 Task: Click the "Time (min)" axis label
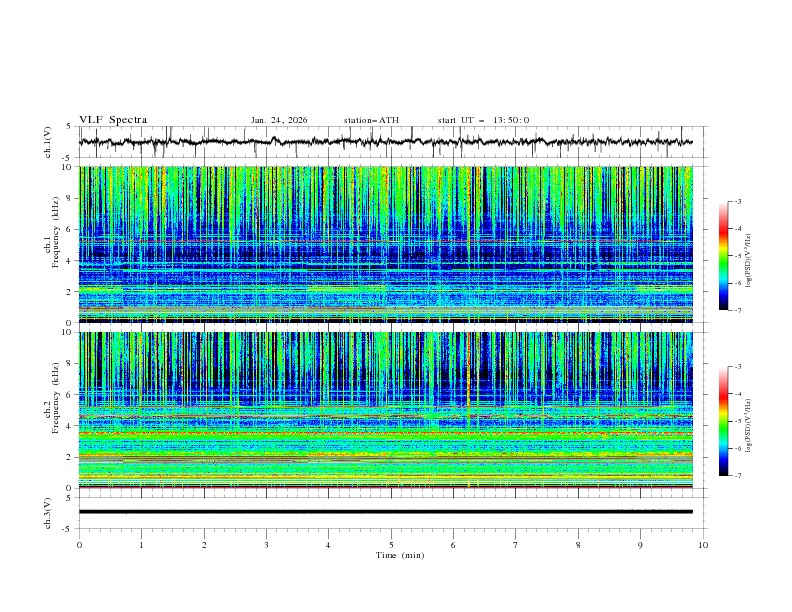[x=400, y=555]
